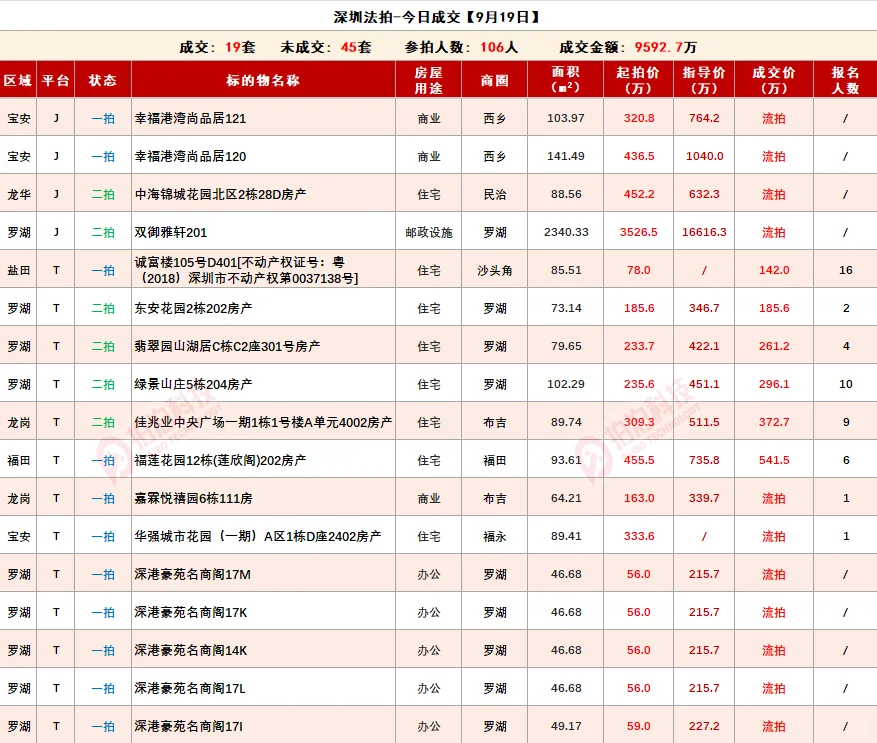Select 嘉霖悦禧园6栋111房
This screenshot has height=743, width=877.
click(194, 499)
